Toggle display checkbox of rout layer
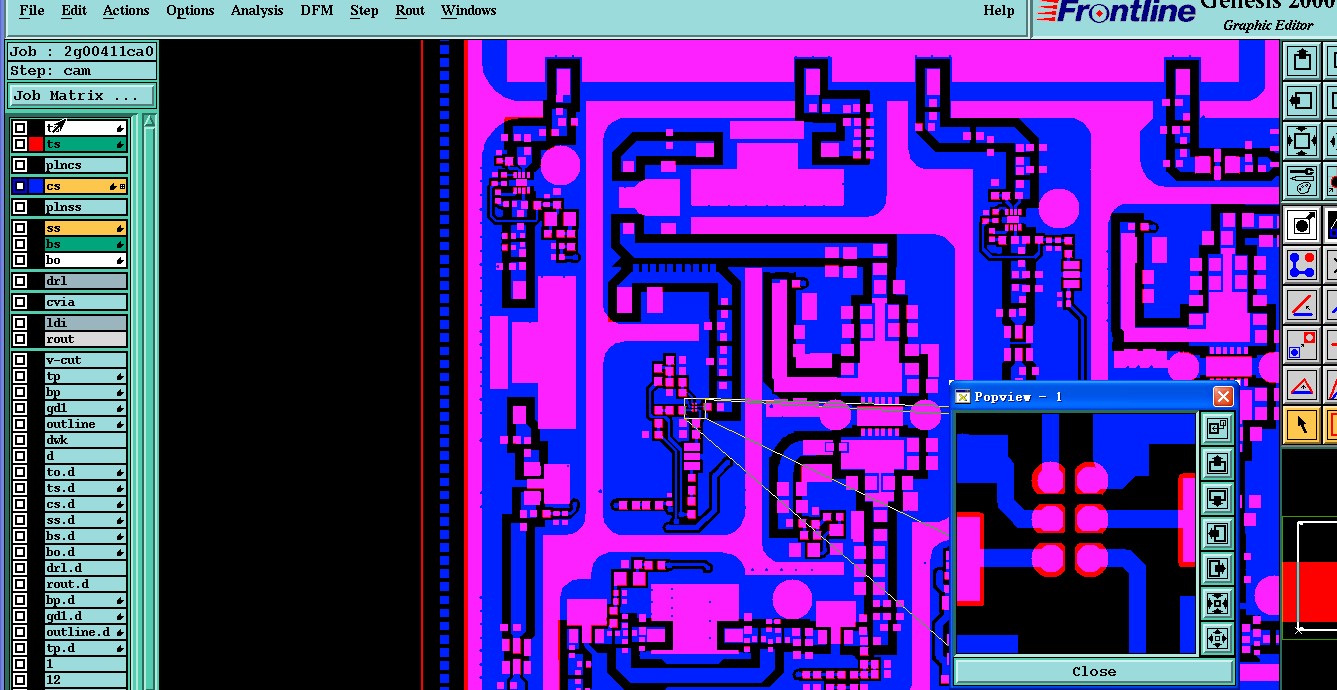 (20, 339)
